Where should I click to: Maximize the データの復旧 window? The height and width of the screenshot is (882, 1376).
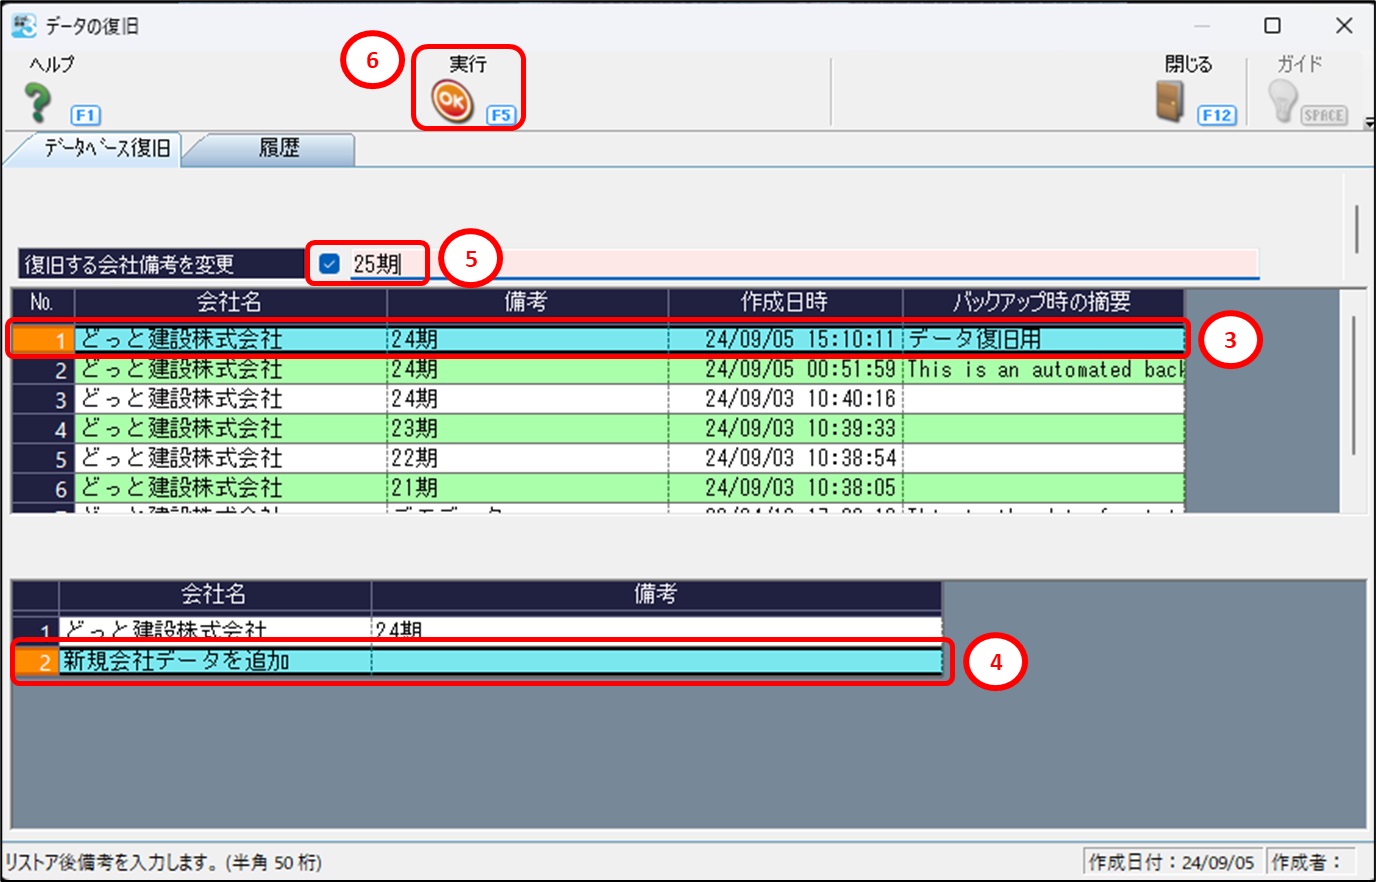pos(1272,26)
